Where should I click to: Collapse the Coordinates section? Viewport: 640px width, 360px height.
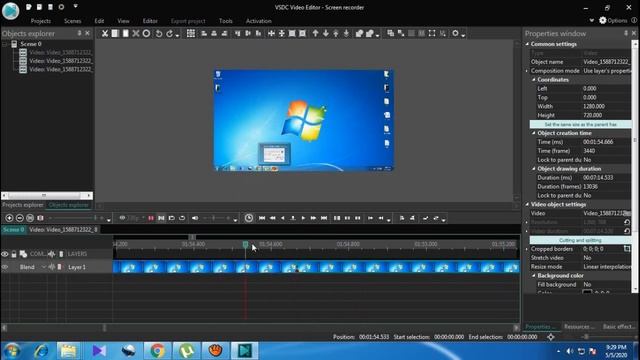pos(533,80)
